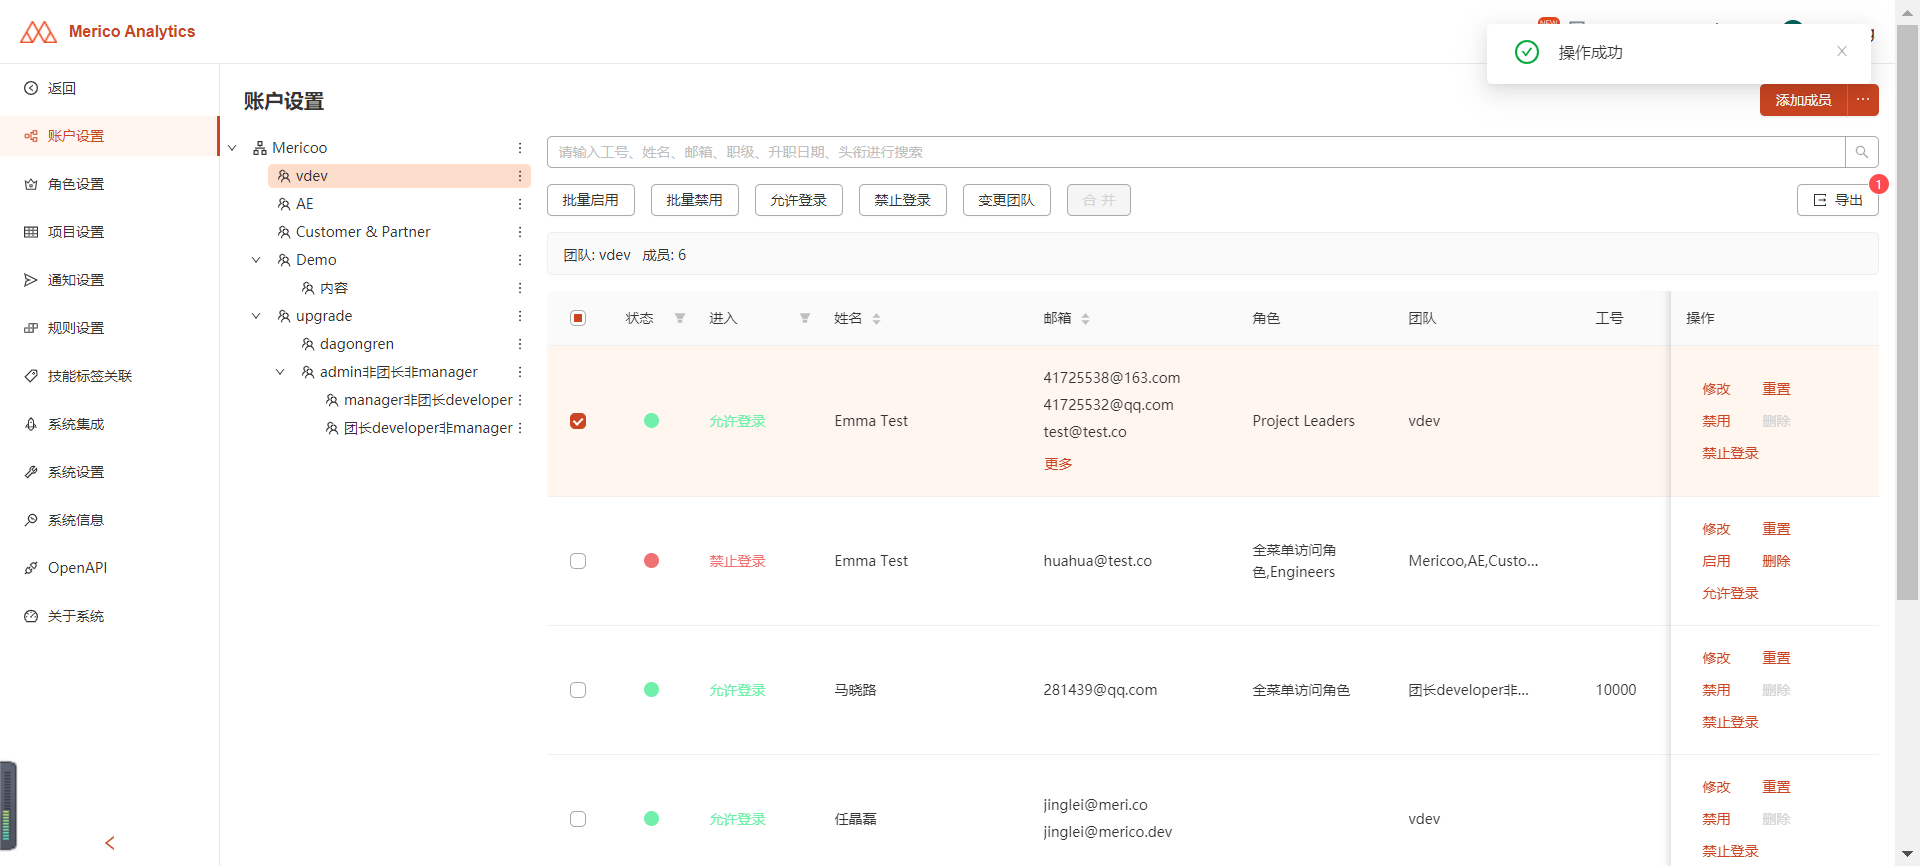The height and width of the screenshot is (866, 1920).
Task: Open the three-dot menu for vdev team
Action: pyautogui.click(x=520, y=176)
